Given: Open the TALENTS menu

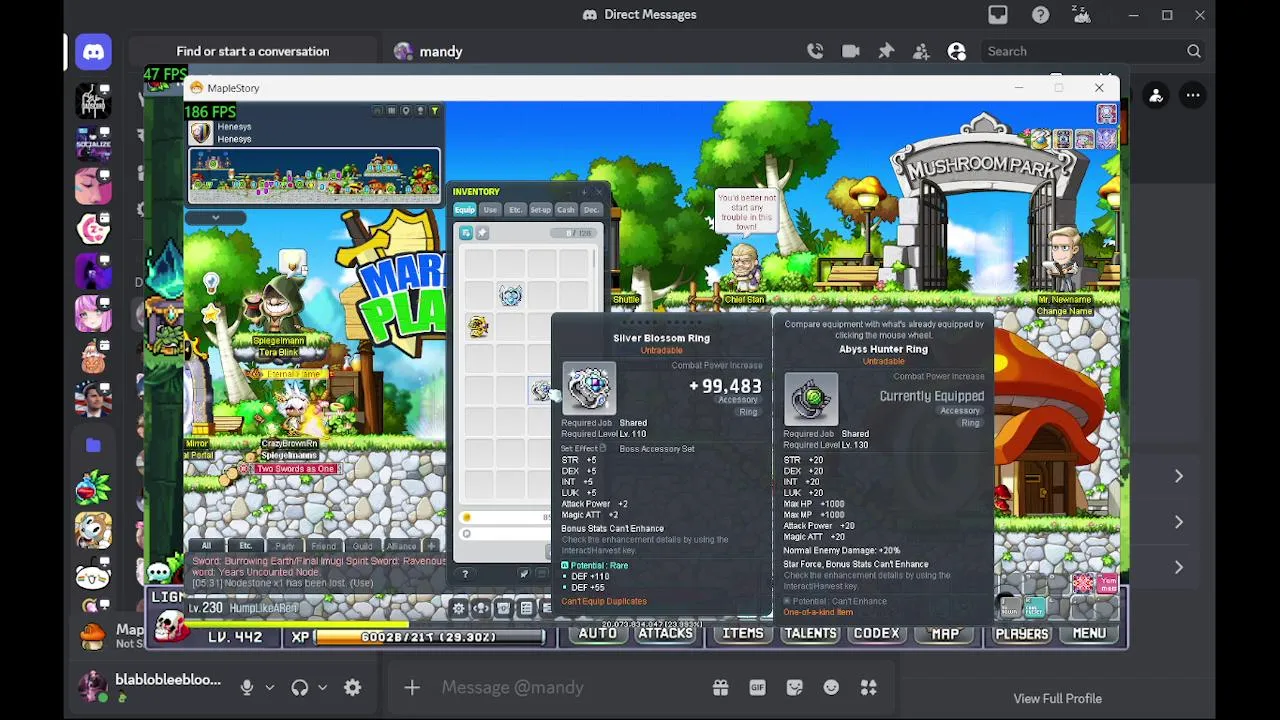Looking at the screenshot, I should 810,634.
